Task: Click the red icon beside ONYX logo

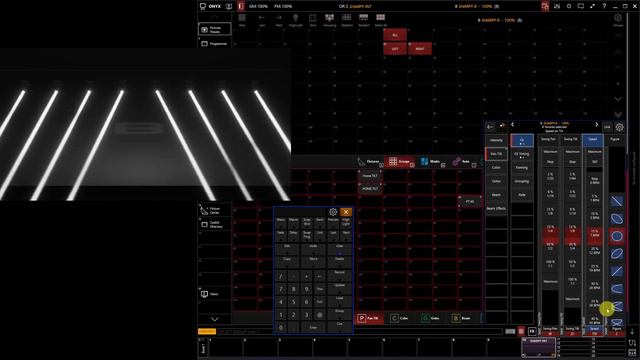Action: 241,6
